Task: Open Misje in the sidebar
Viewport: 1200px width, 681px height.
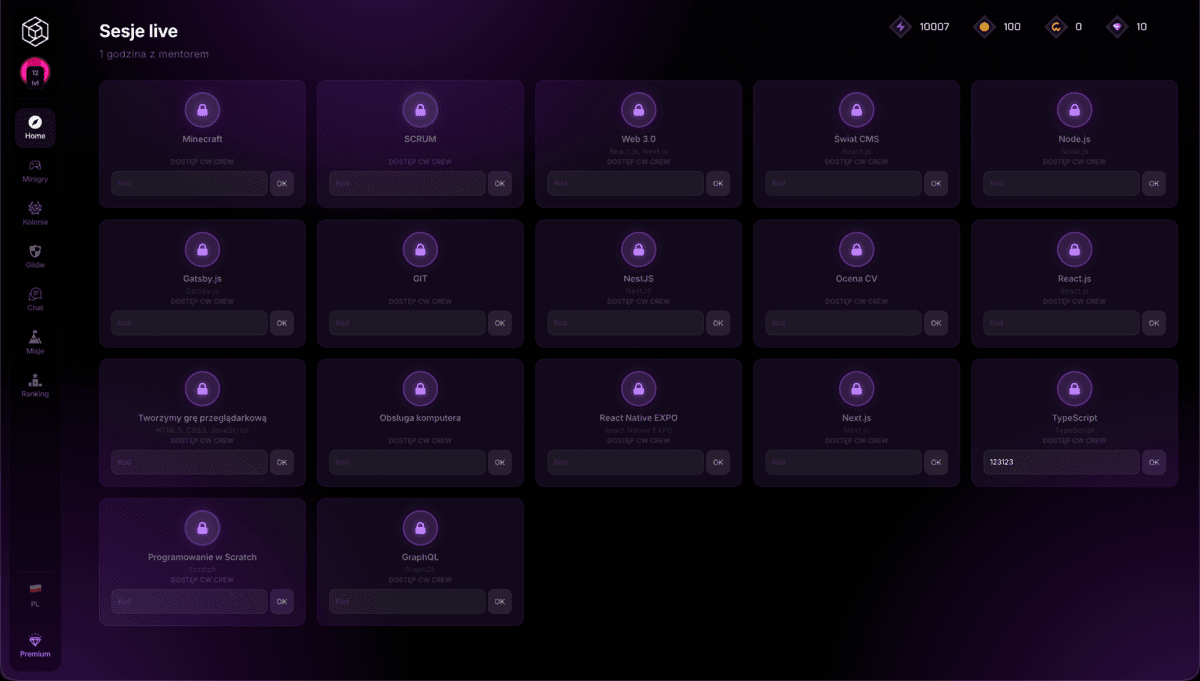Action: pos(35,342)
